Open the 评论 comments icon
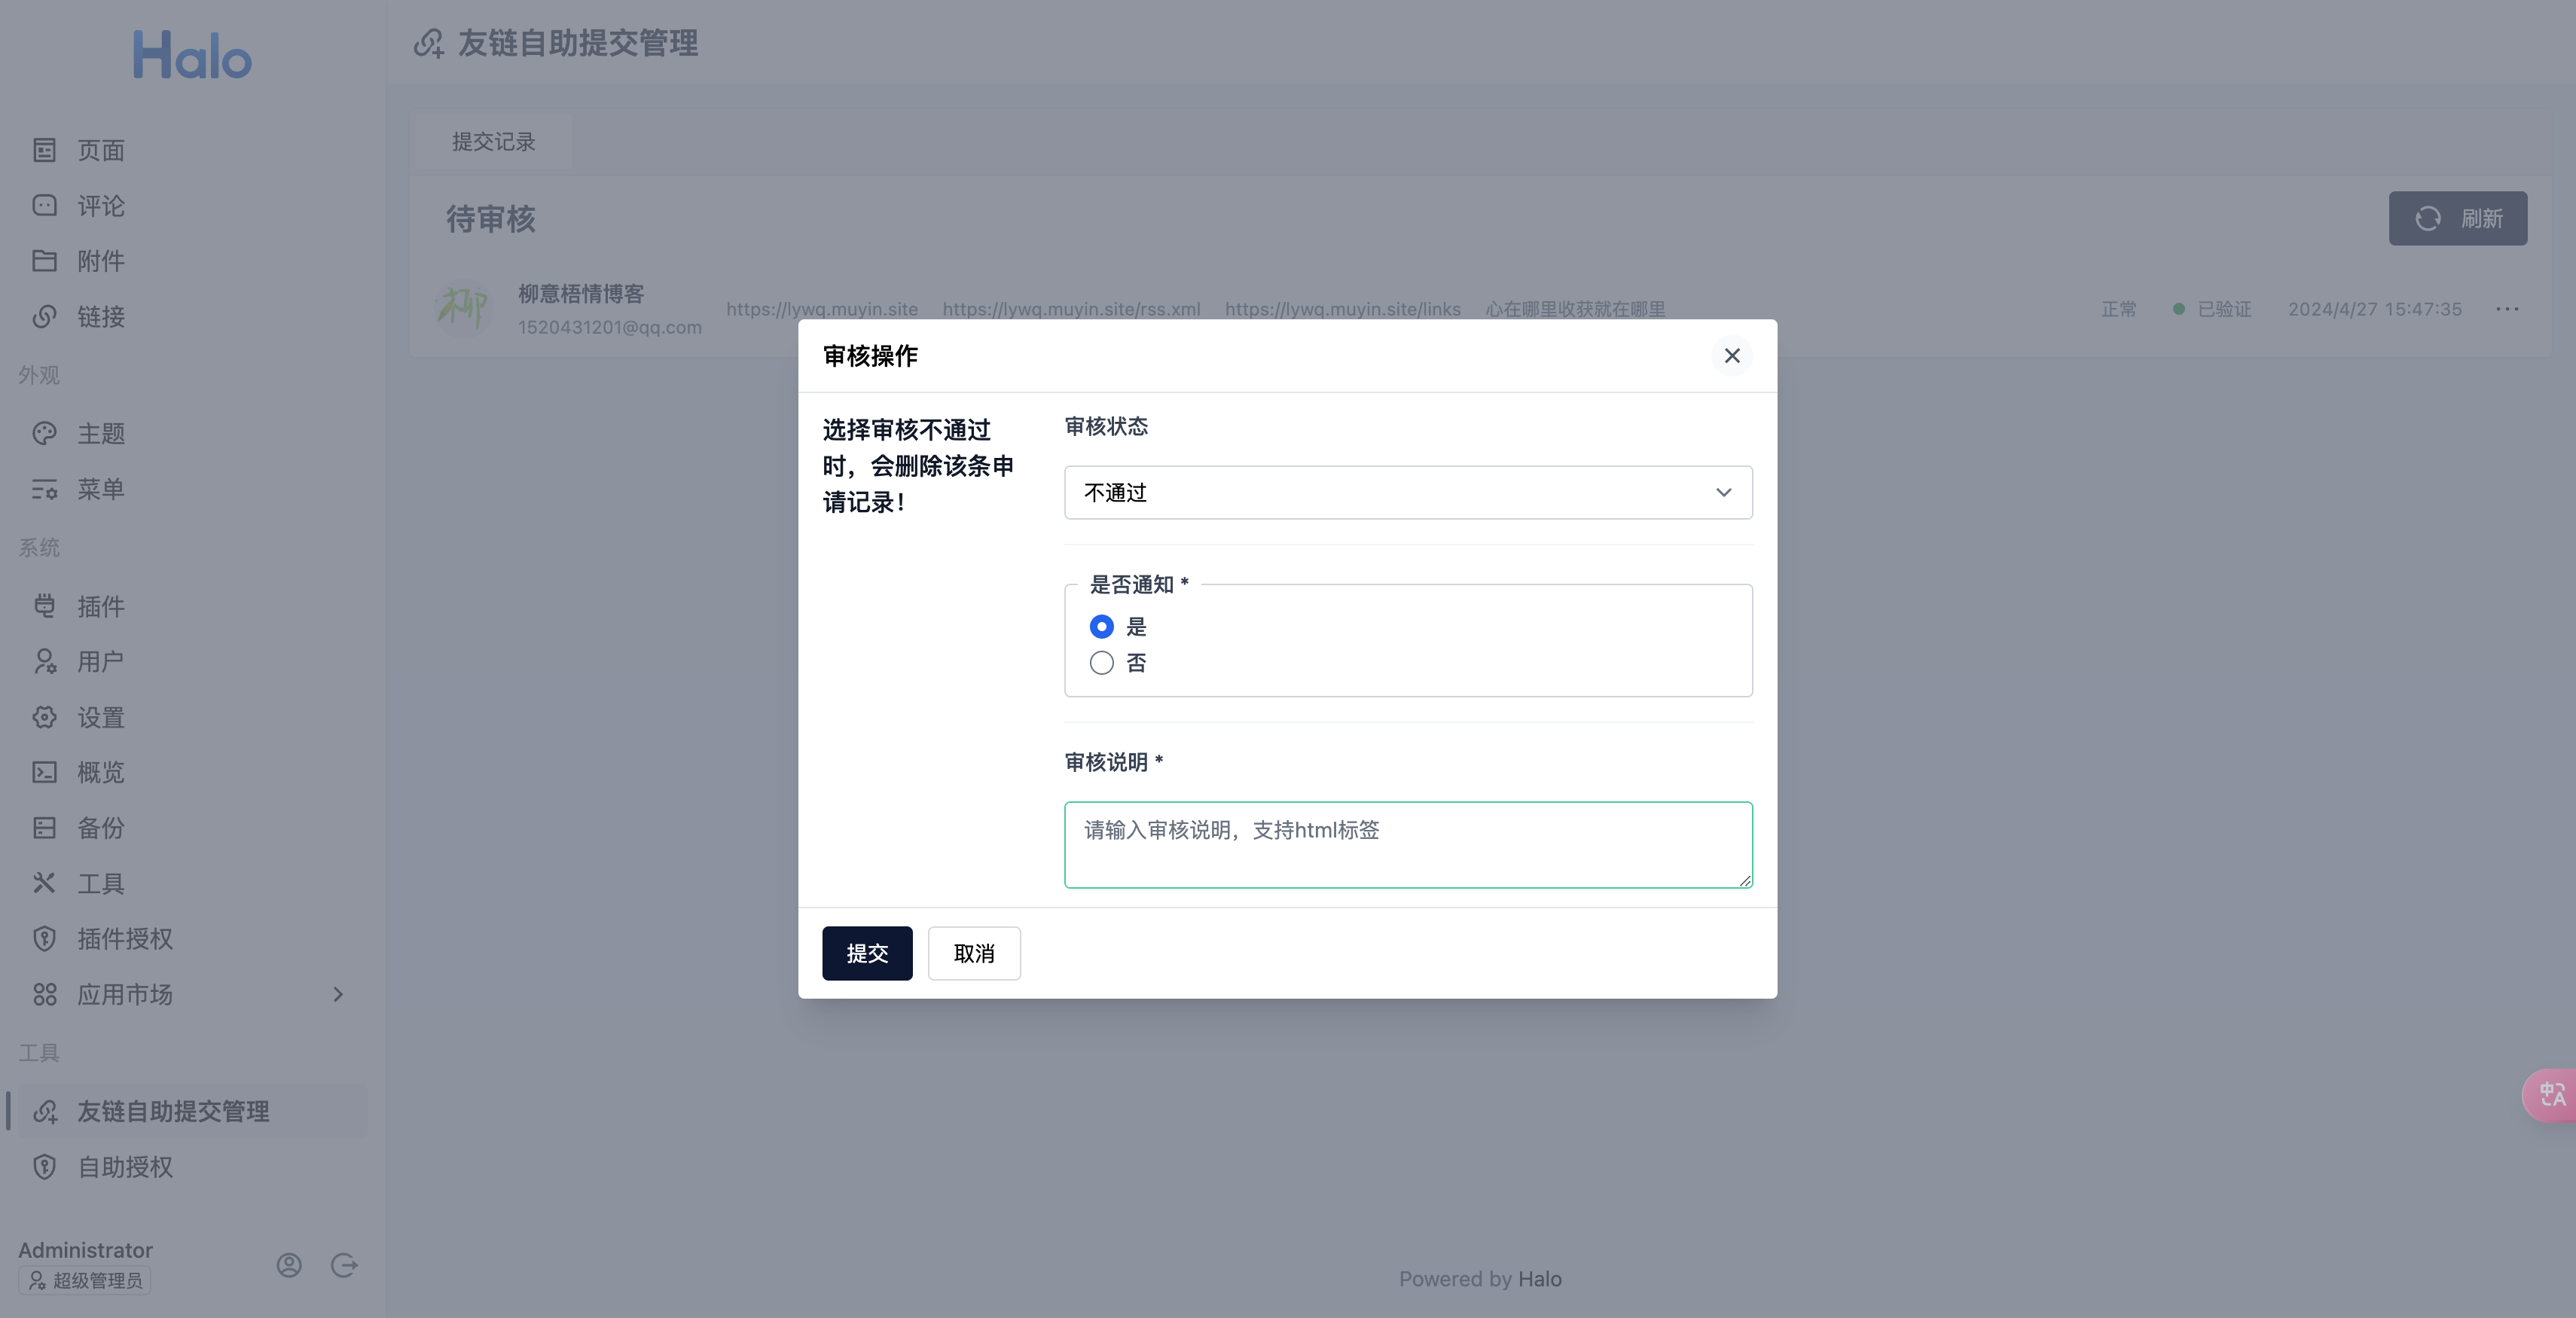 point(44,205)
